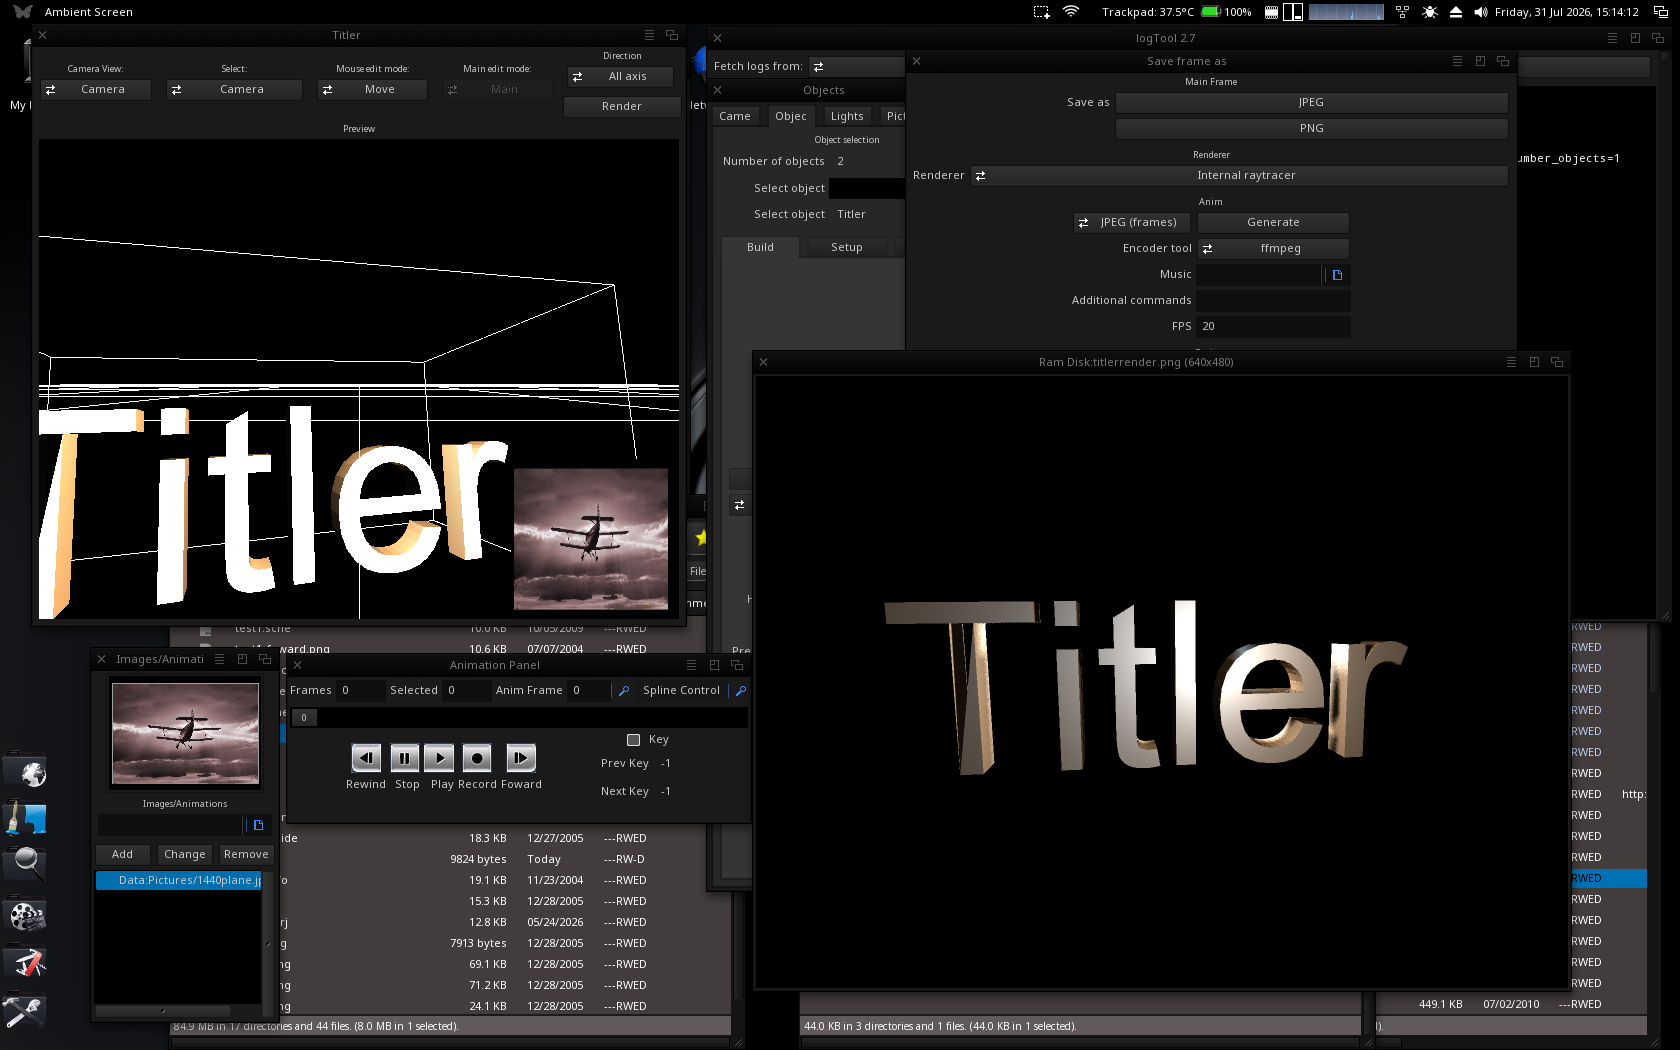
Task: Select the Data:Pictures/1440plane list entry
Action: pyautogui.click(x=179, y=881)
